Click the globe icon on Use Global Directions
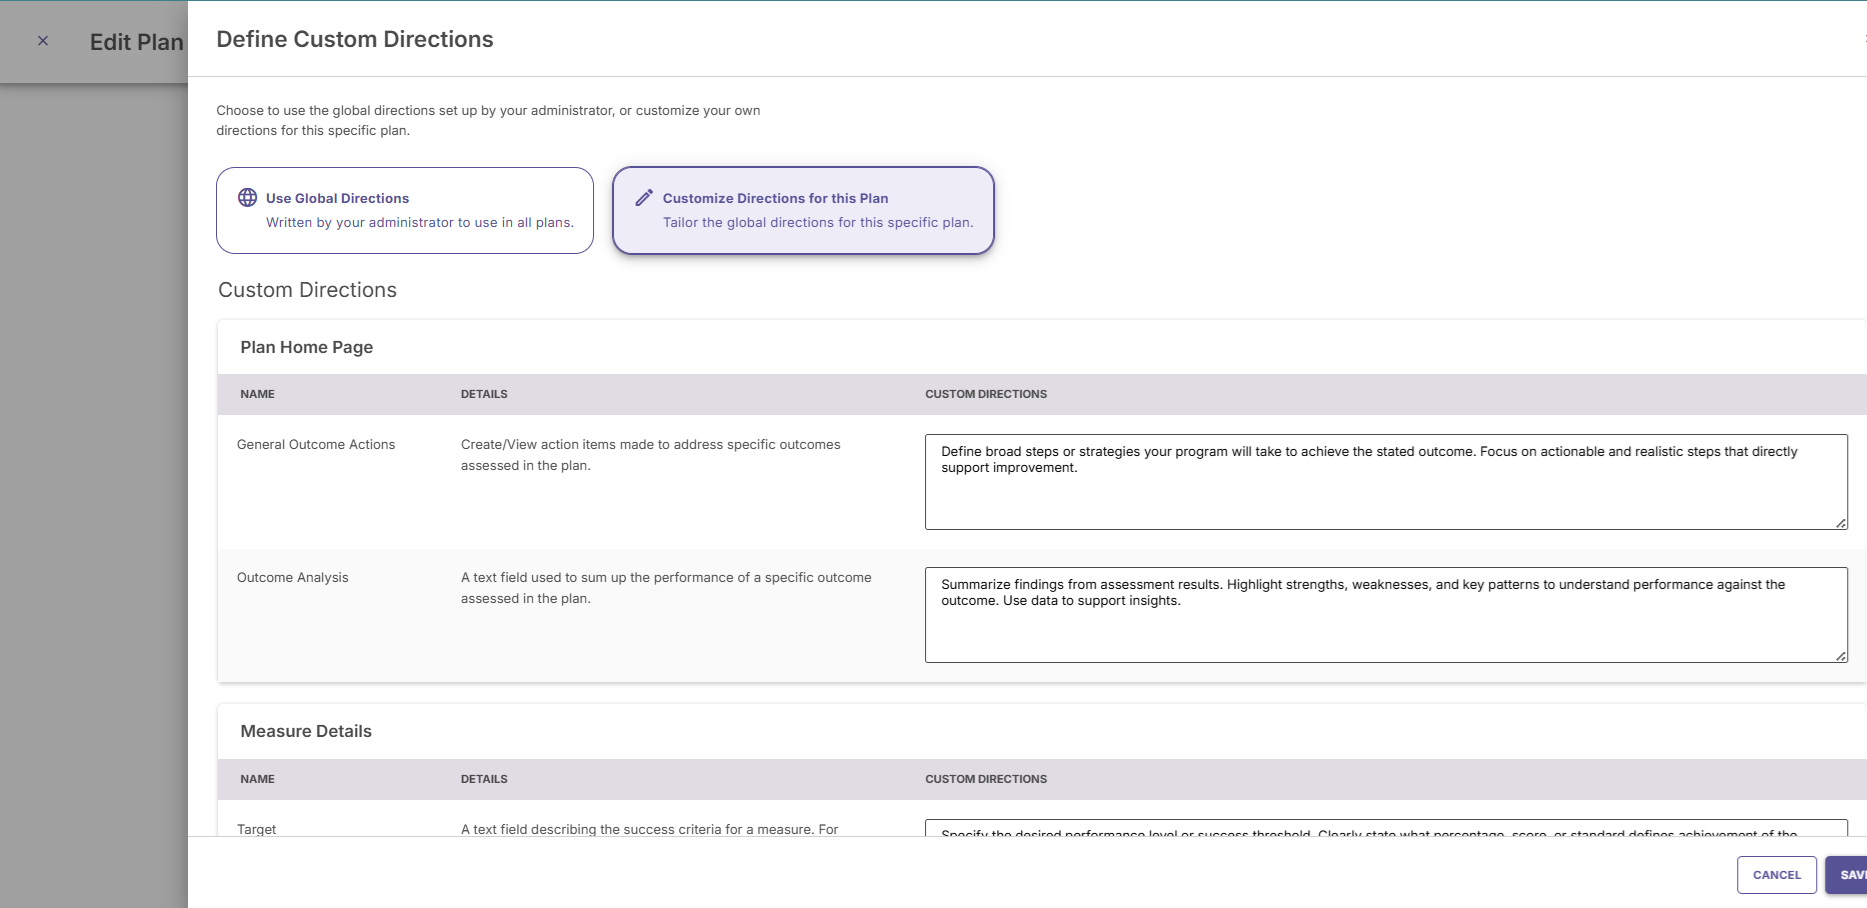This screenshot has width=1867, height=908. [247, 197]
